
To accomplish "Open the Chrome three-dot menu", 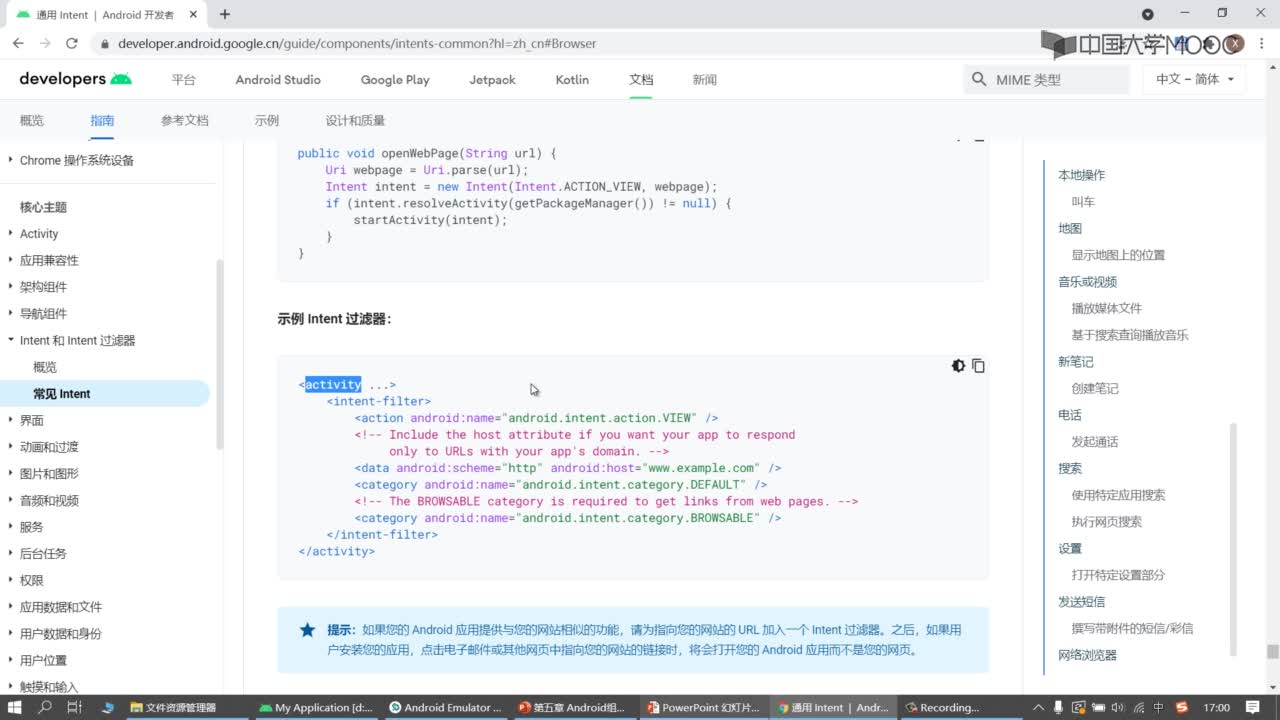I will (1264, 43).
